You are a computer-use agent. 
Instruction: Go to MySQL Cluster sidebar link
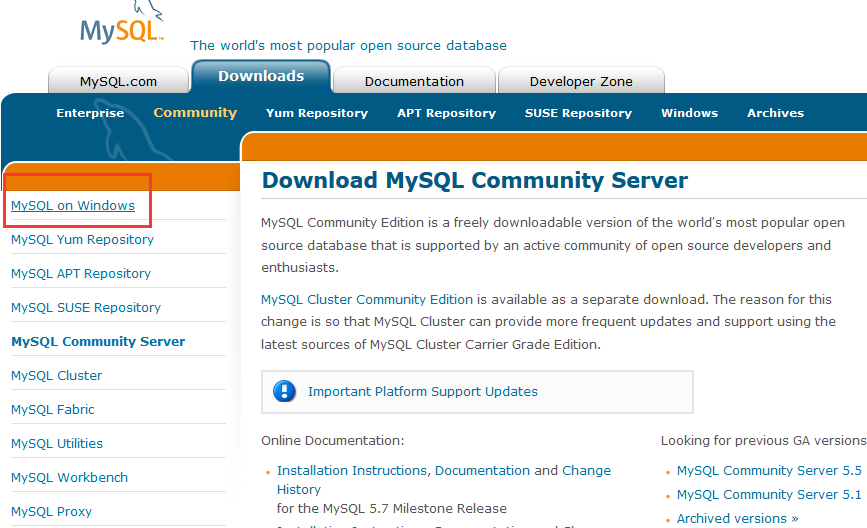coord(56,375)
